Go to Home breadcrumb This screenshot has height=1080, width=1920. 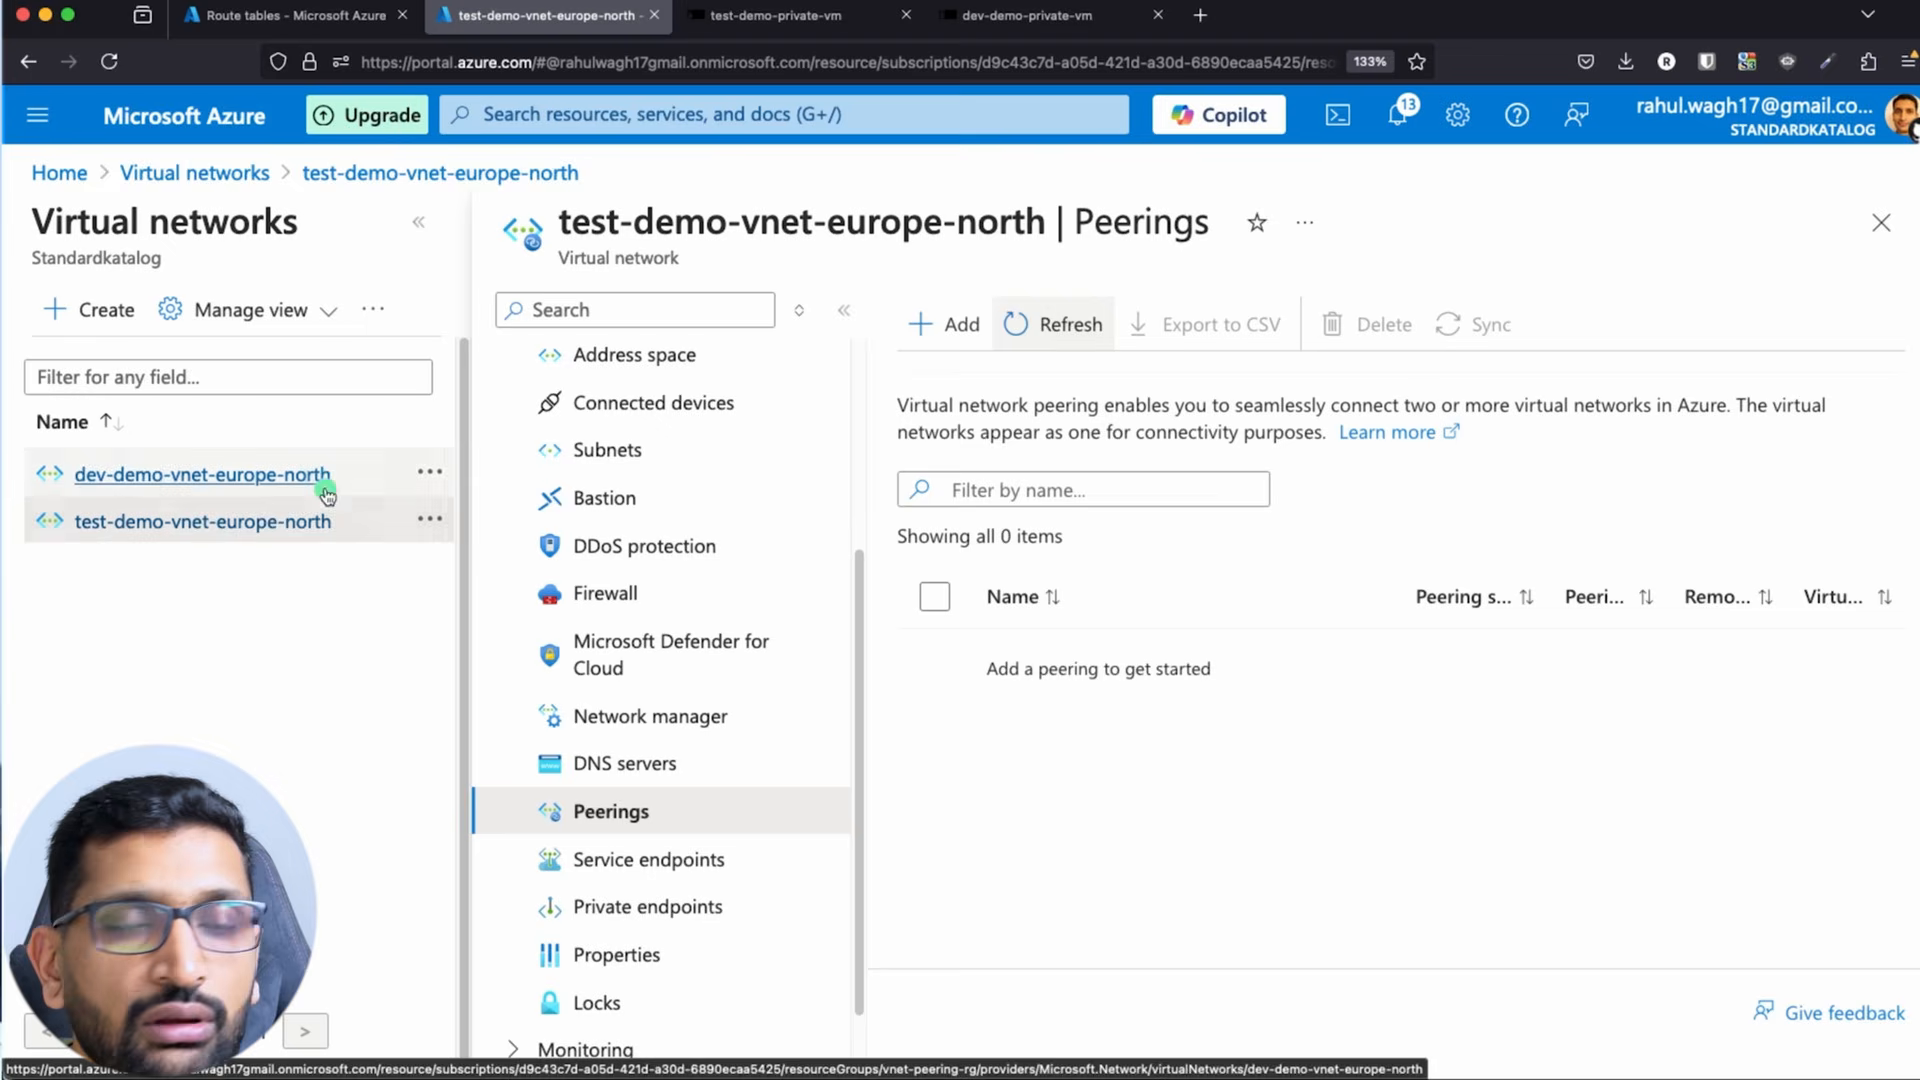59,173
